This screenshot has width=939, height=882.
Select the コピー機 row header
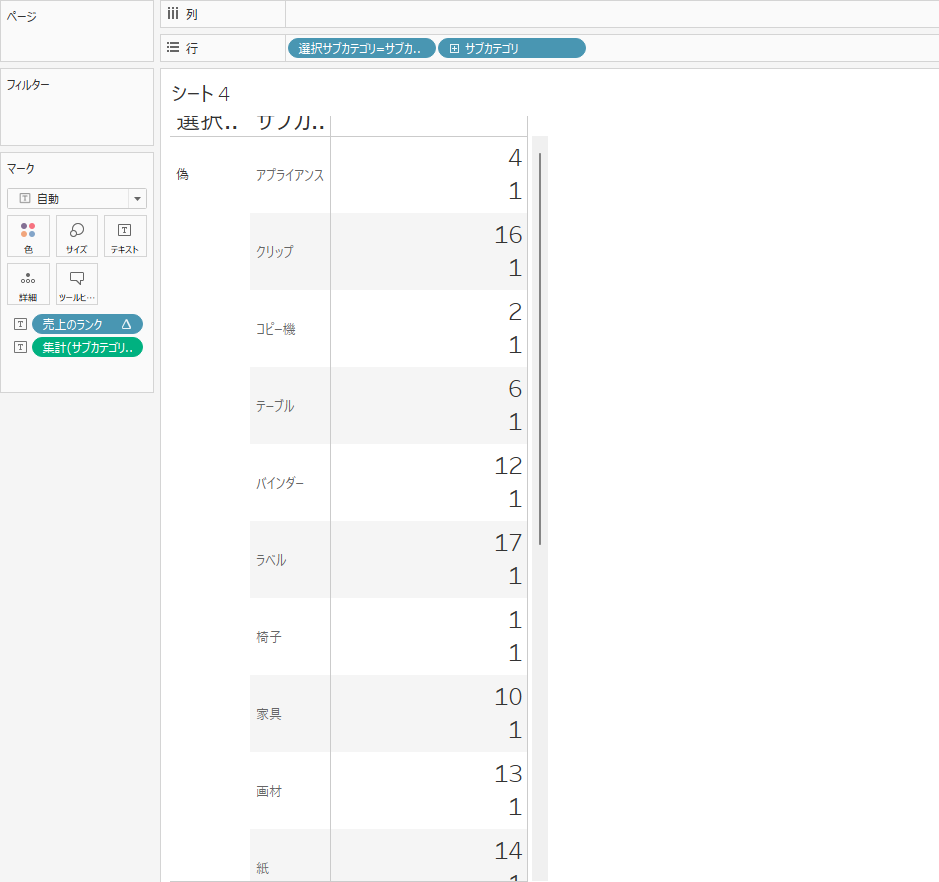(276, 329)
